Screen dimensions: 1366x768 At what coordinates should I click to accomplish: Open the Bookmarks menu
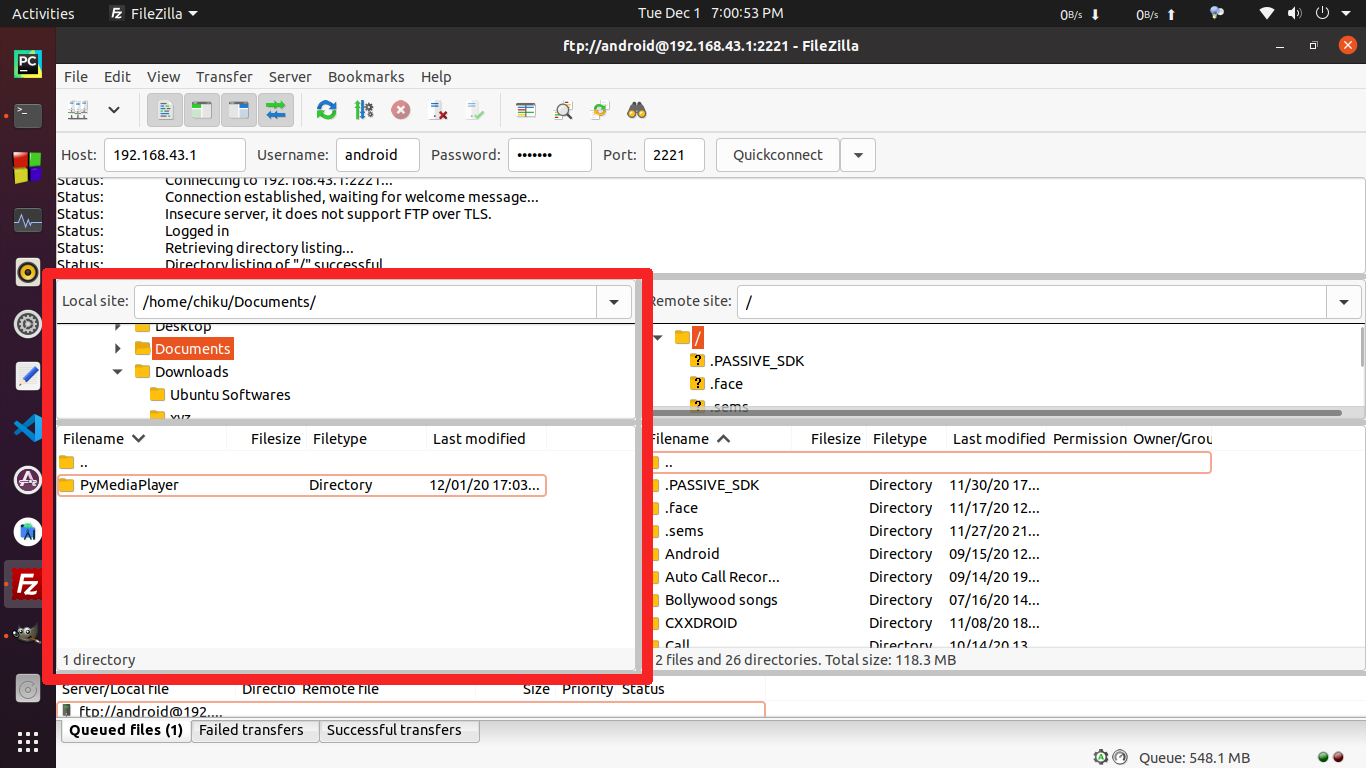tap(366, 77)
